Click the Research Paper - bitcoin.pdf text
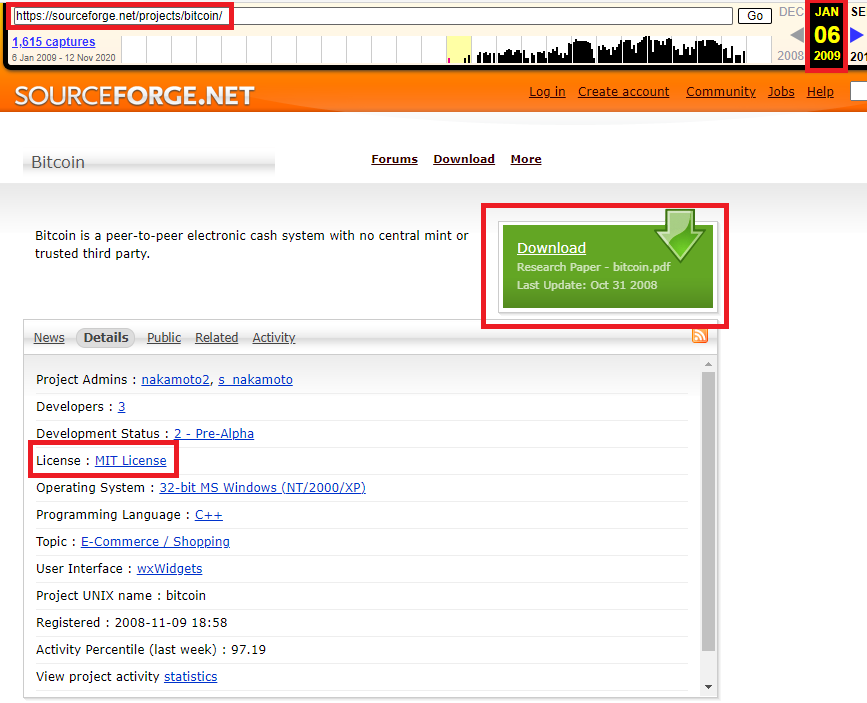867x703 pixels. click(x=593, y=267)
